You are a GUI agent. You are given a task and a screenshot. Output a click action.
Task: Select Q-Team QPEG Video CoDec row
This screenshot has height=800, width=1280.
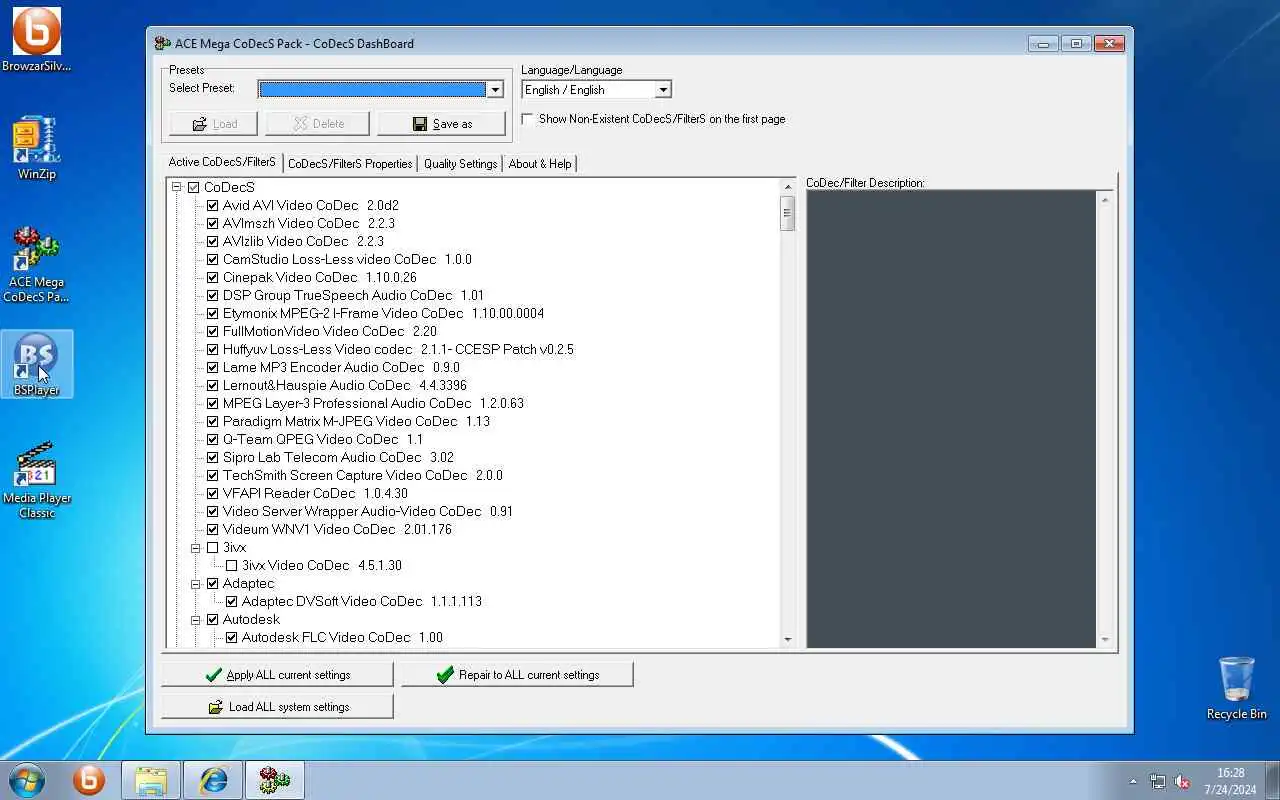[x=323, y=439]
